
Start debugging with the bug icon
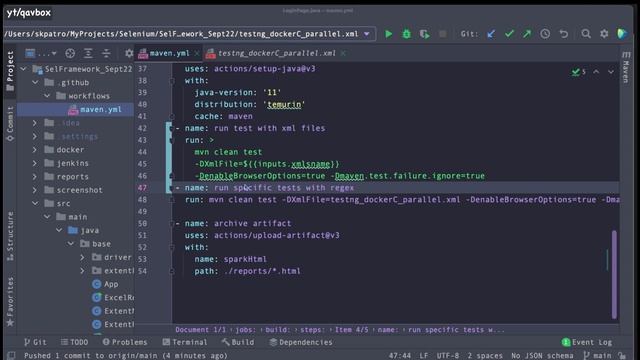407,34
